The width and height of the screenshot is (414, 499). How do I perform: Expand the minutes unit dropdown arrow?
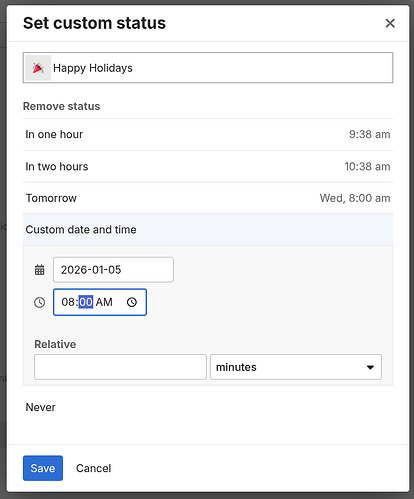pos(370,367)
